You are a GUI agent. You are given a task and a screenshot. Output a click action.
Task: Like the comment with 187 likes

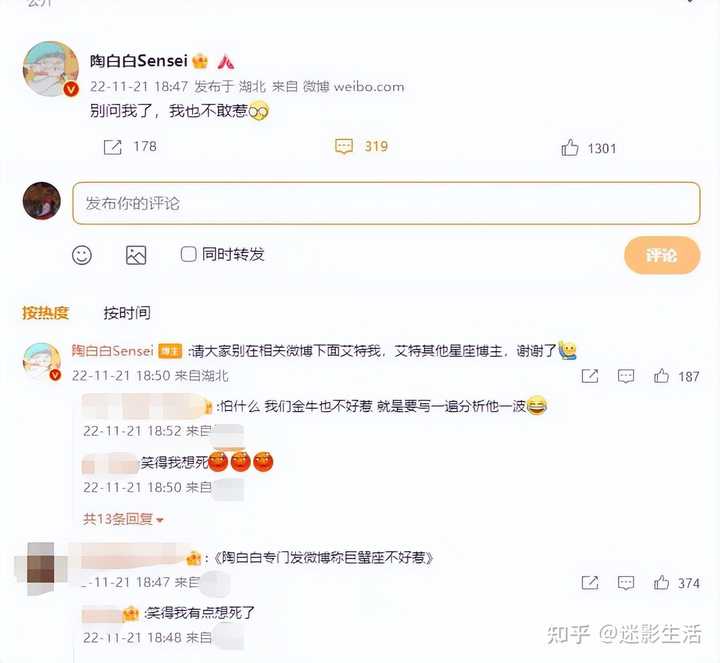click(661, 376)
